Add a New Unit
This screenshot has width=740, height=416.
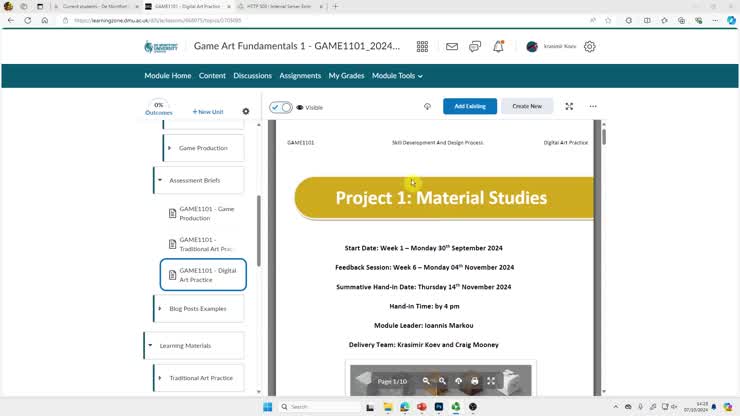[208, 112]
